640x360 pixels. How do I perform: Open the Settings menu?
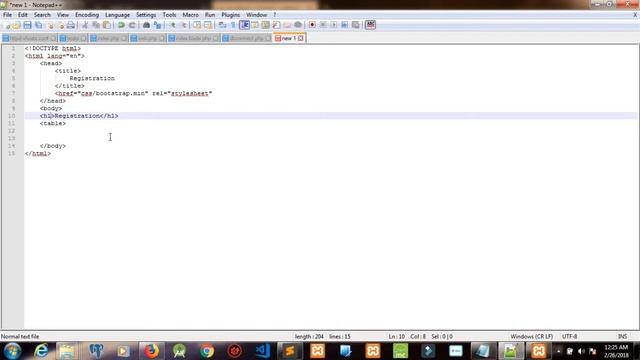(146, 15)
